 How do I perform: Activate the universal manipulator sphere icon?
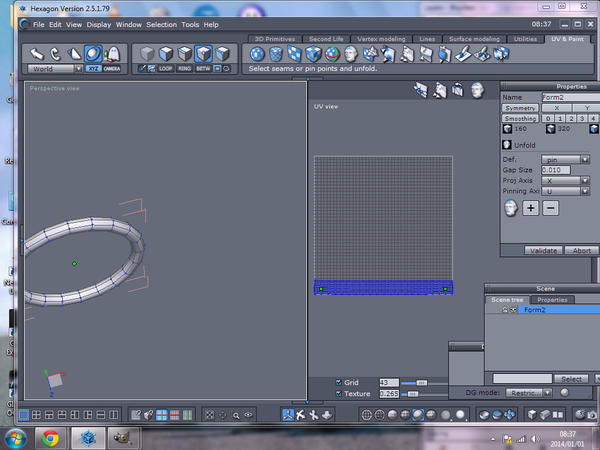pyautogui.click(x=93, y=54)
